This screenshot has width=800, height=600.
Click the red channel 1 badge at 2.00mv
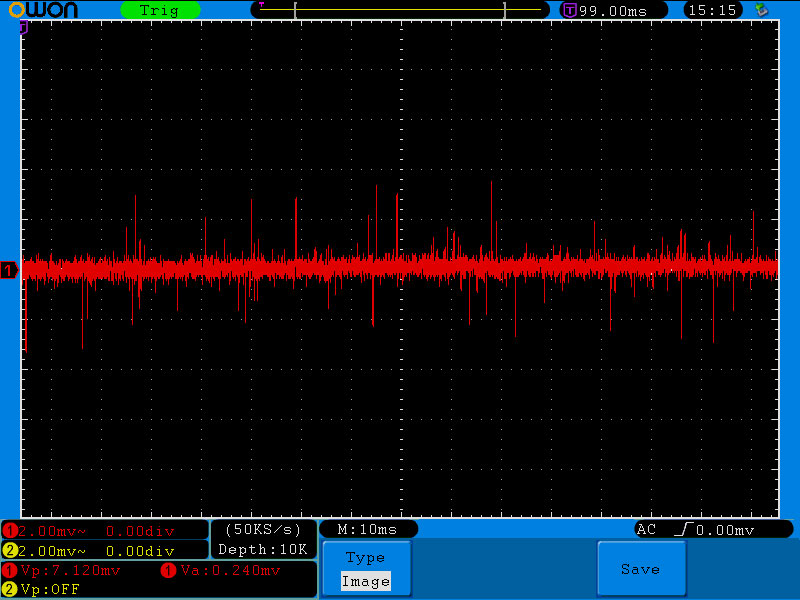[10, 530]
